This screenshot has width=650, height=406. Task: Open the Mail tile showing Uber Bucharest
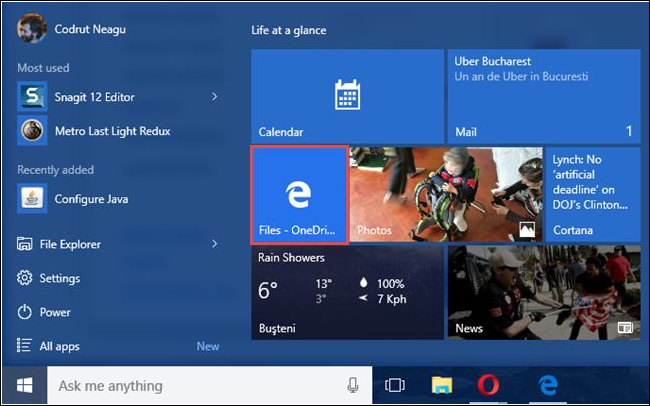pyautogui.click(x=544, y=96)
